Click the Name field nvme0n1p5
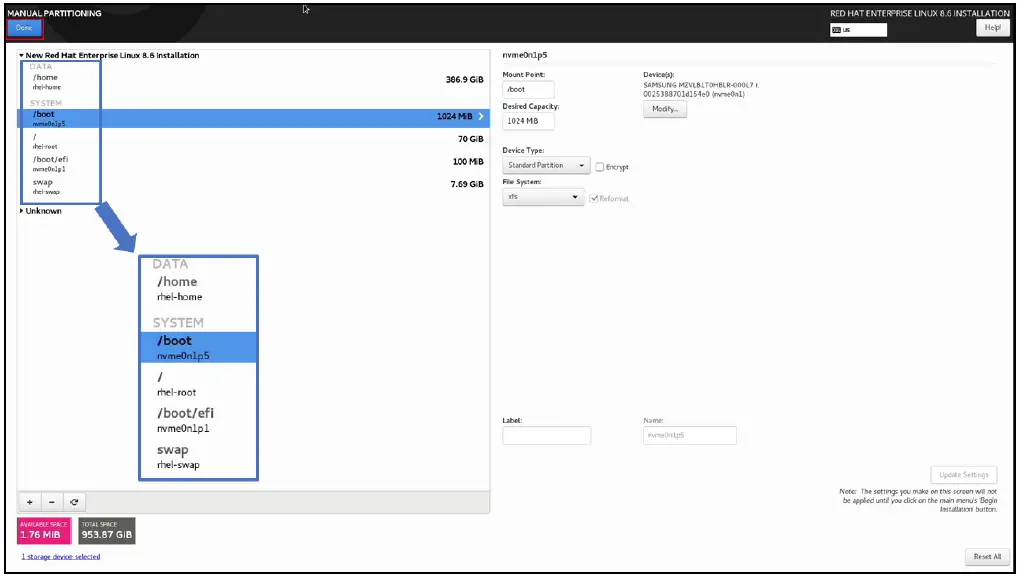The height and width of the screenshot is (581, 1018). [689, 436]
